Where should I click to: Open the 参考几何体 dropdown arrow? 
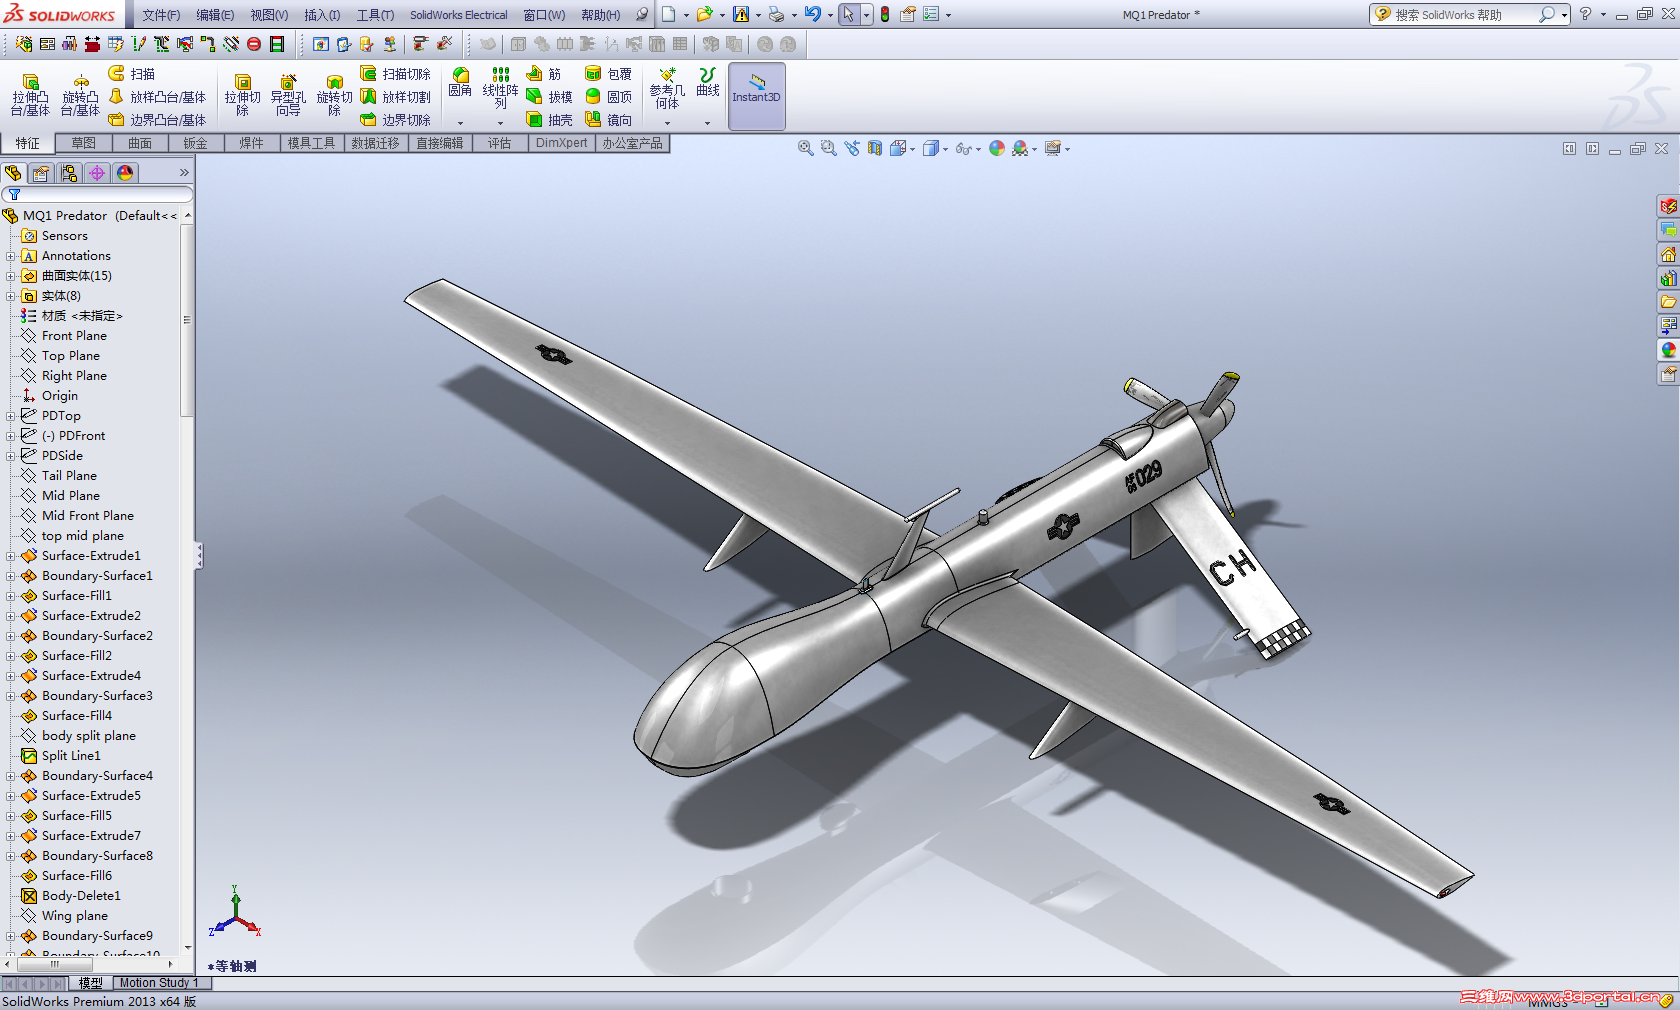coord(667,123)
